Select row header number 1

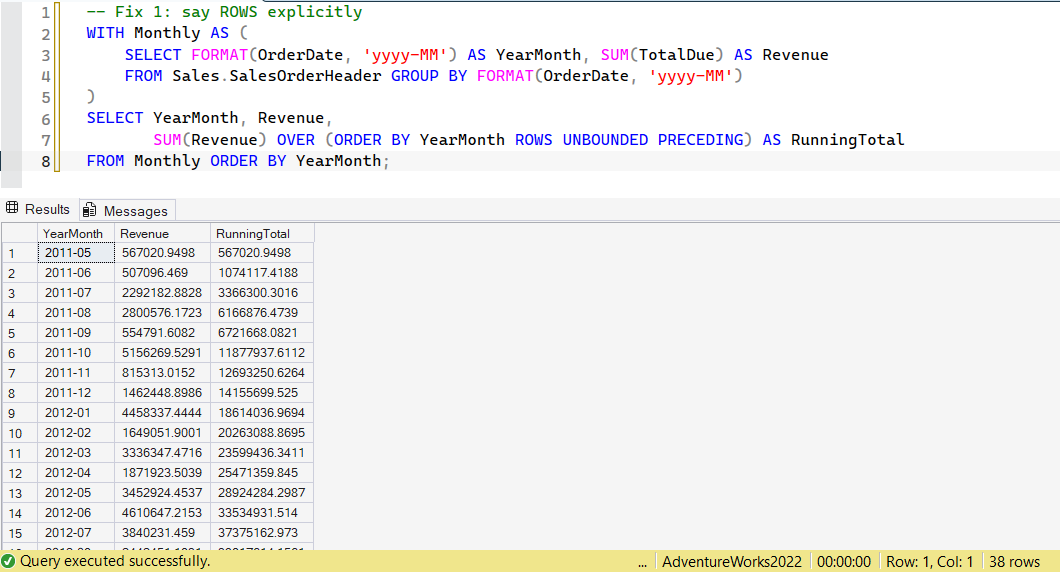click(x=19, y=253)
